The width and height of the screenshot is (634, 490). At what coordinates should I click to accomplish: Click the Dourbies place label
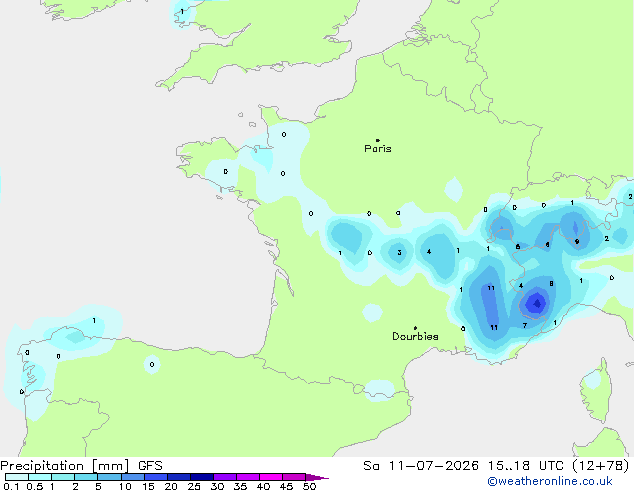(415, 336)
